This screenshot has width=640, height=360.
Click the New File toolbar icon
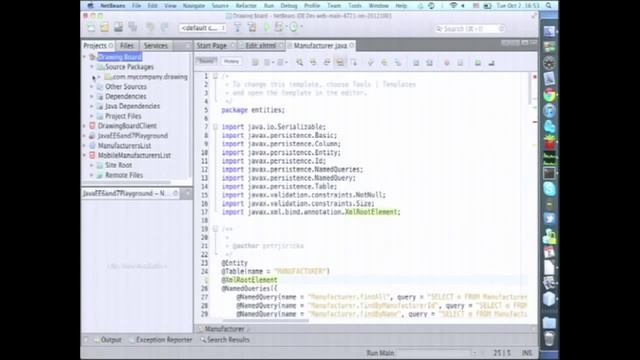coord(91,27)
